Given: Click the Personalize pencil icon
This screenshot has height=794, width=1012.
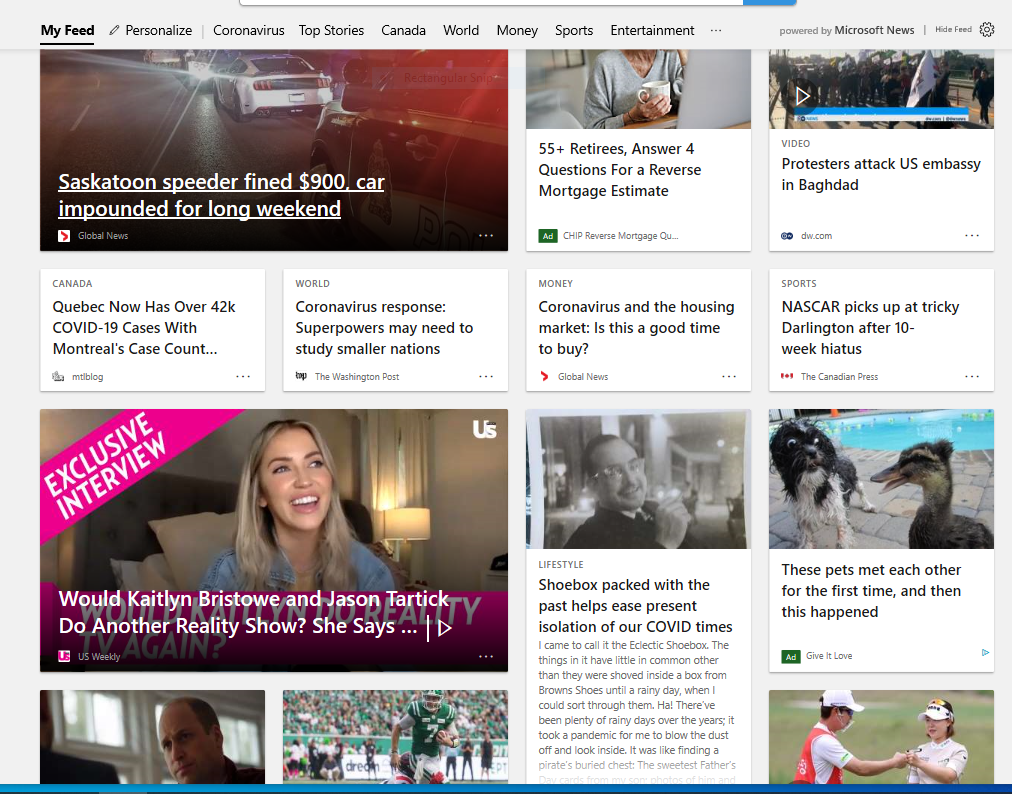Looking at the screenshot, I should 114,30.
